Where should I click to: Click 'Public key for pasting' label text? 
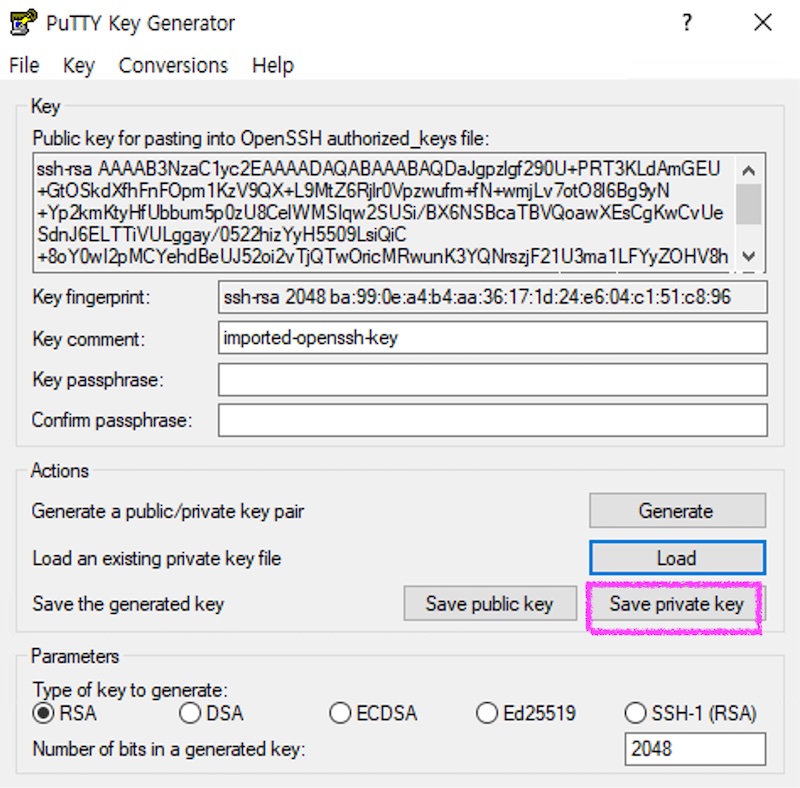pyautogui.click(x=261, y=138)
